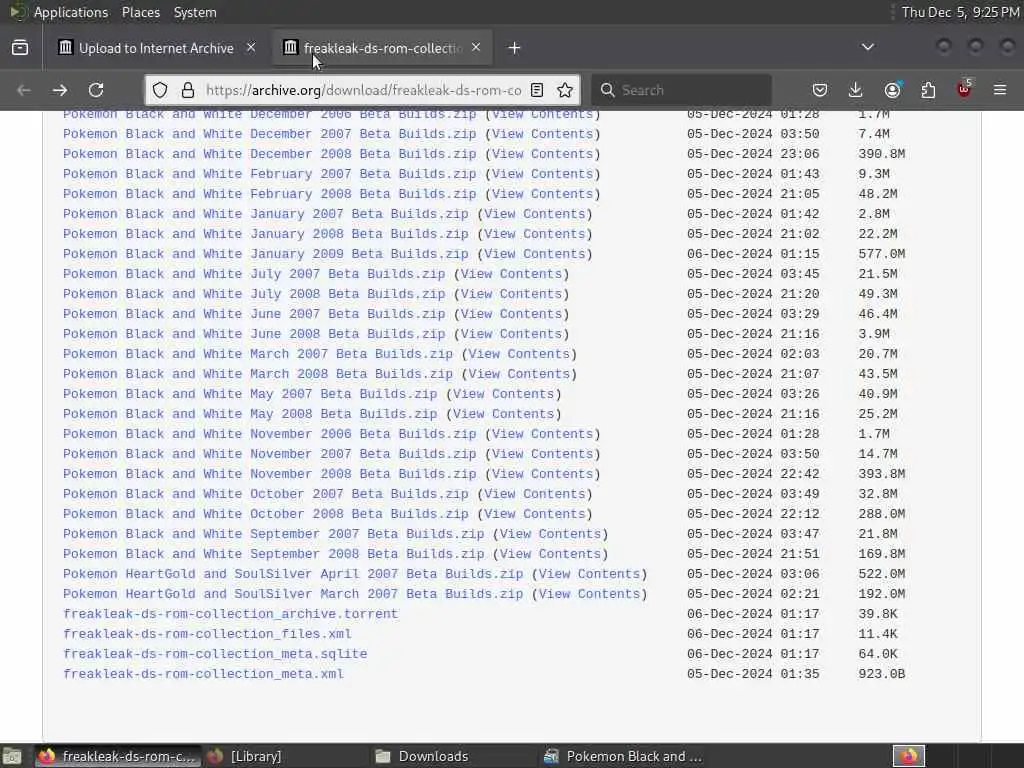
Task: View Contents of January 2008 Beta Builds
Action: 535,234
